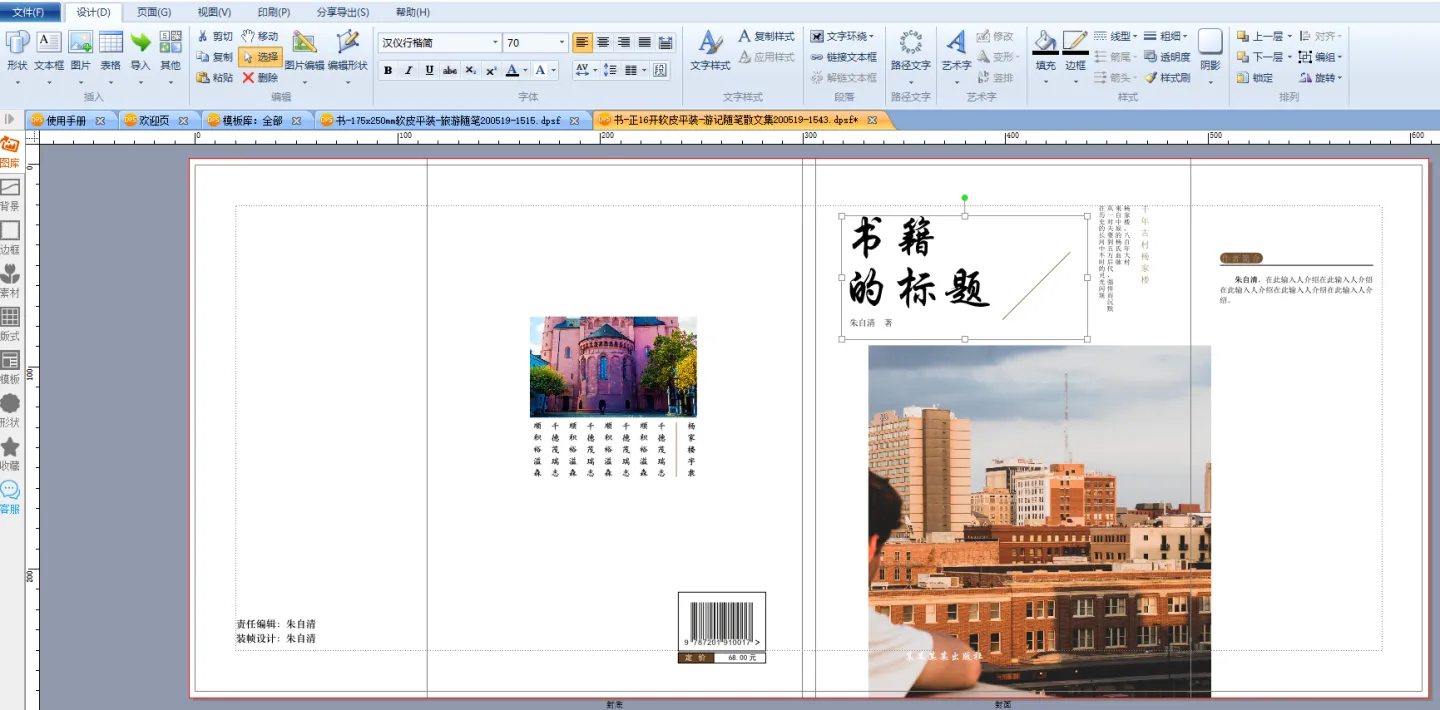Toggle italic formatting
1440x710 pixels.
(x=408, y=70)
